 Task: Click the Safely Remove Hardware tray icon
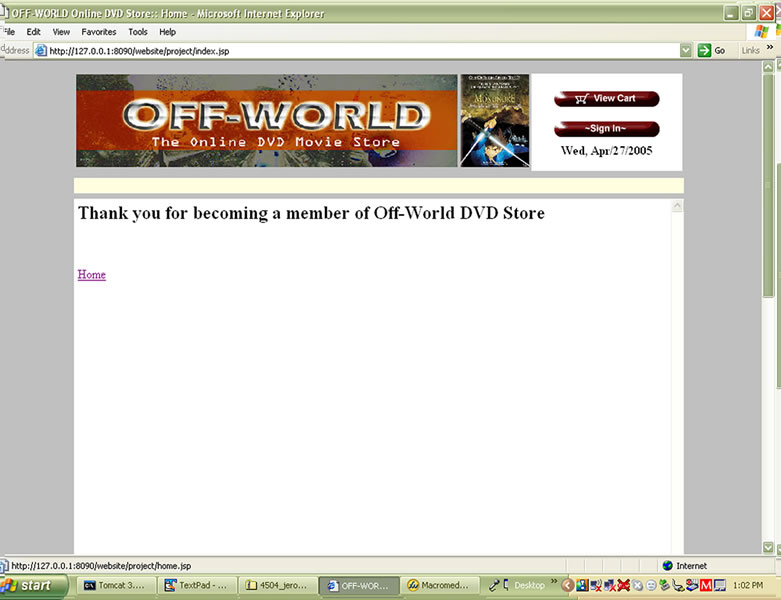pyautogui.click(x=664, y=585)
